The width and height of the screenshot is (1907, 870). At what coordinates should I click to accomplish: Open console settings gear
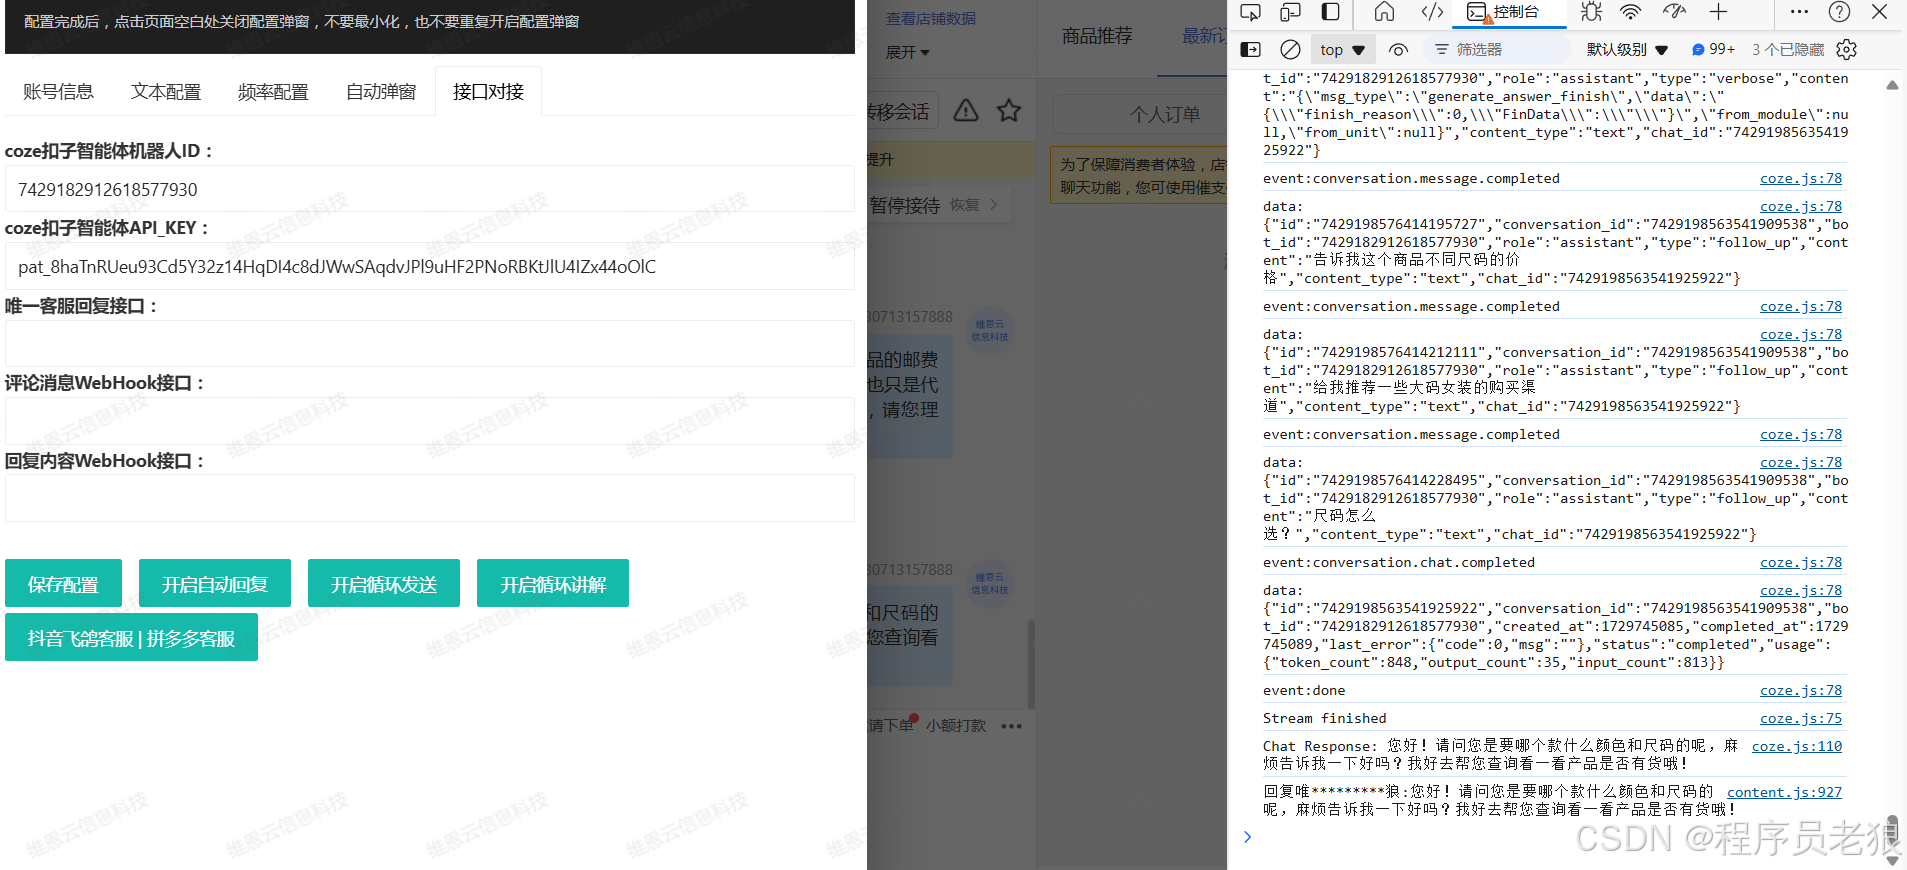1847,49
